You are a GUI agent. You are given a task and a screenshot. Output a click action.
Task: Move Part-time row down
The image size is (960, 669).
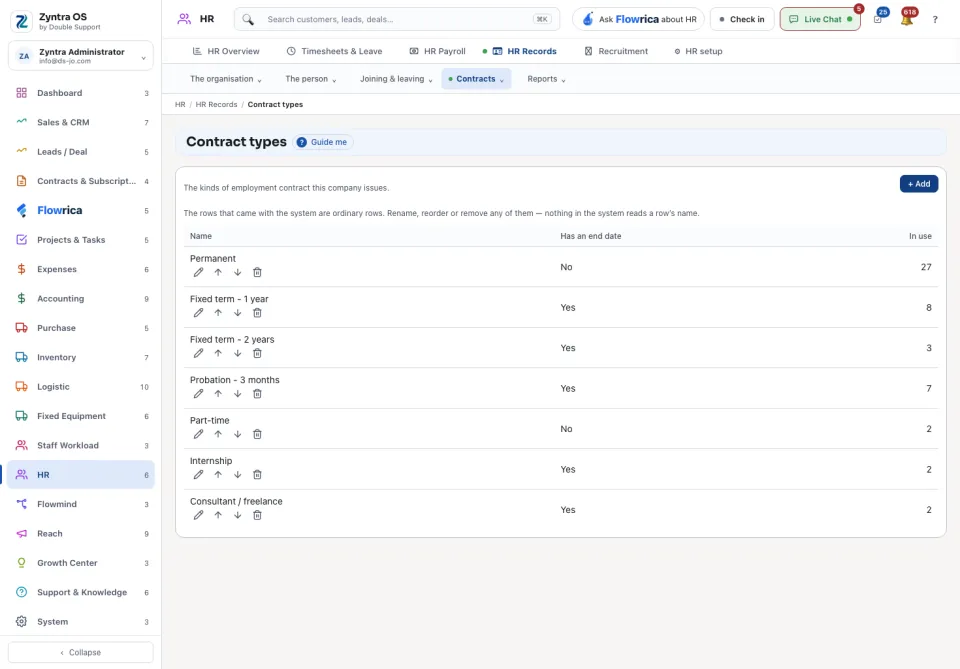(x=238, y=434)
